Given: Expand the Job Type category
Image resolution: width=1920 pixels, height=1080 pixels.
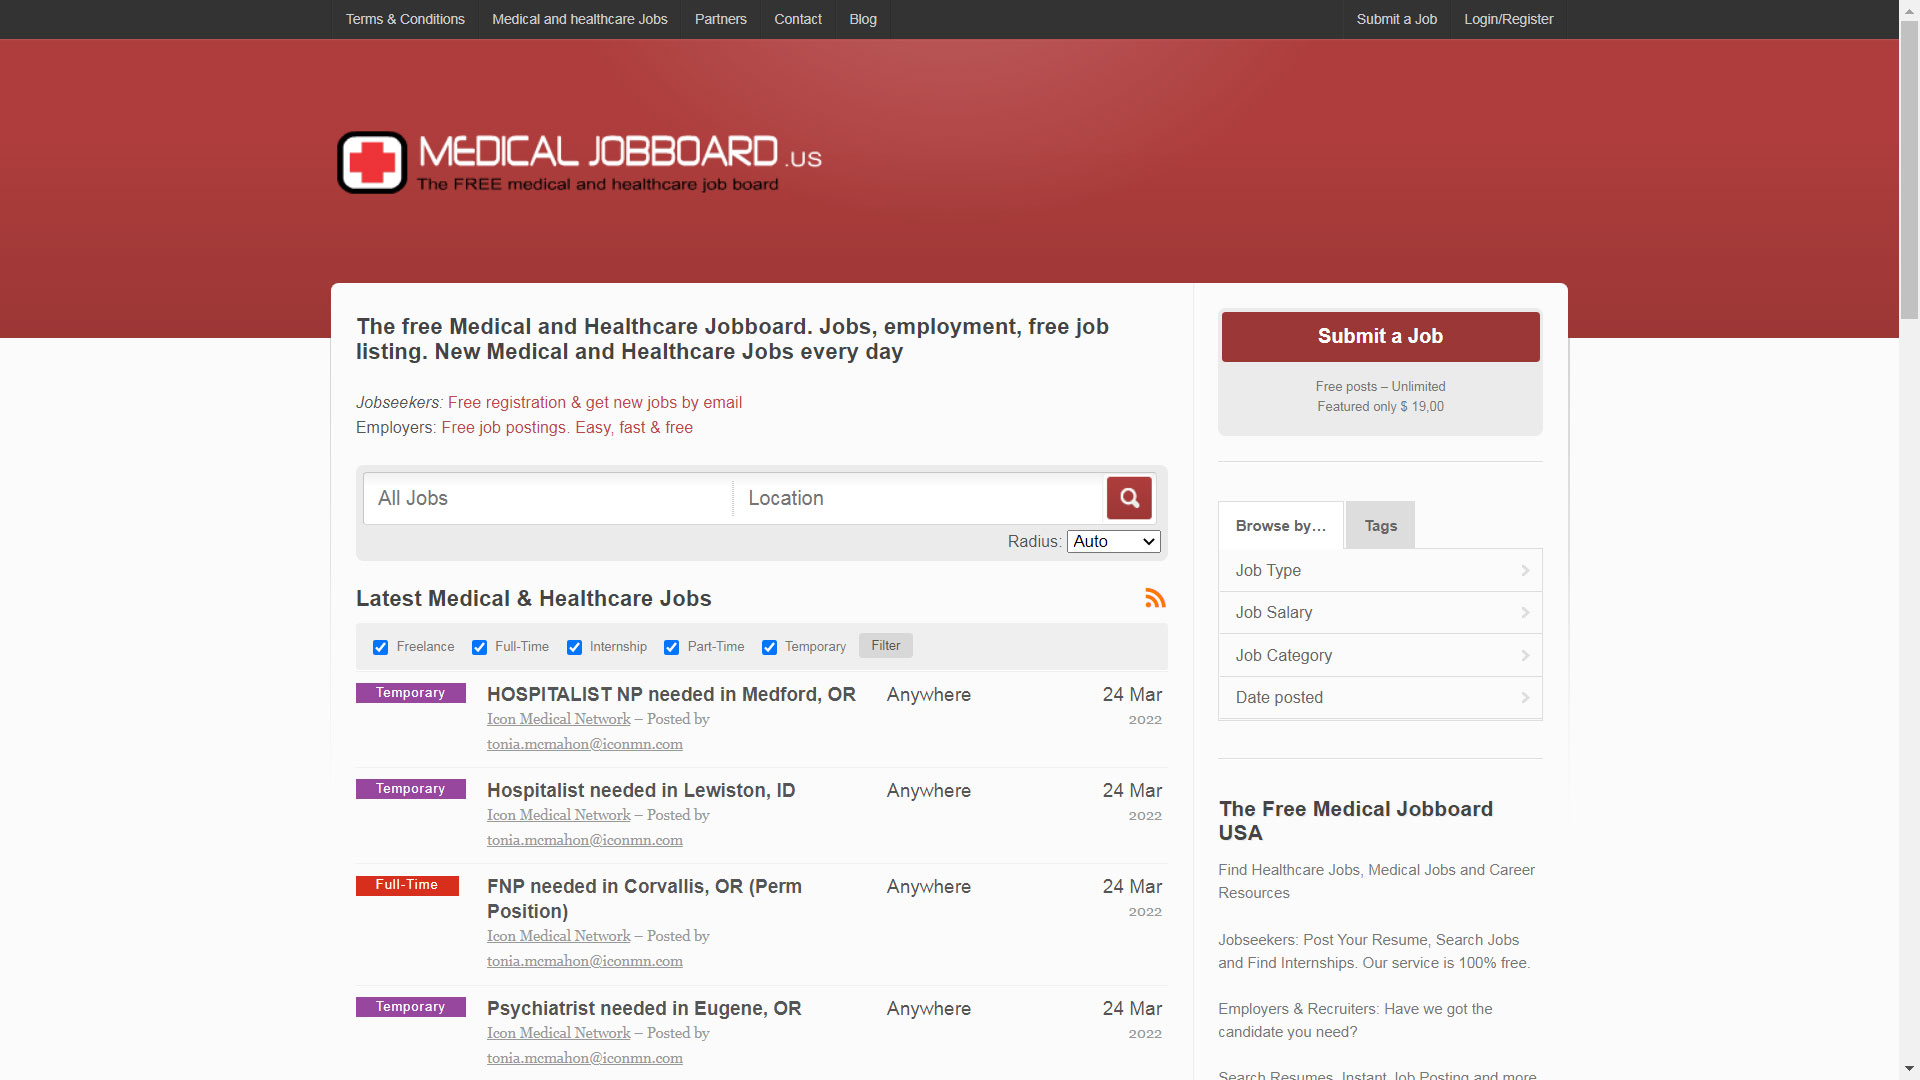Looking at the screenshot, I should [x=1380, y=570].
